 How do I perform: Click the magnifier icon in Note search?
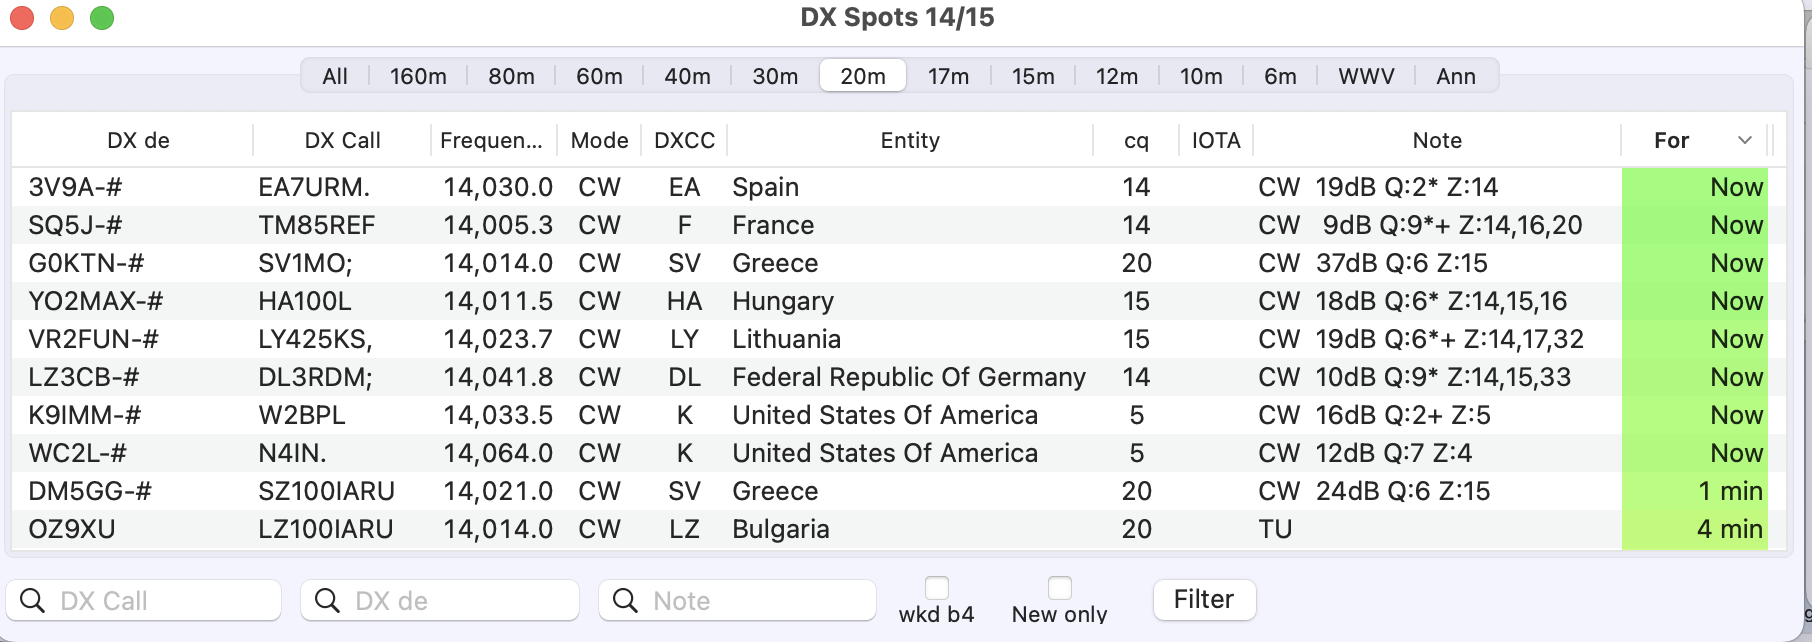[x=625, y=600]
